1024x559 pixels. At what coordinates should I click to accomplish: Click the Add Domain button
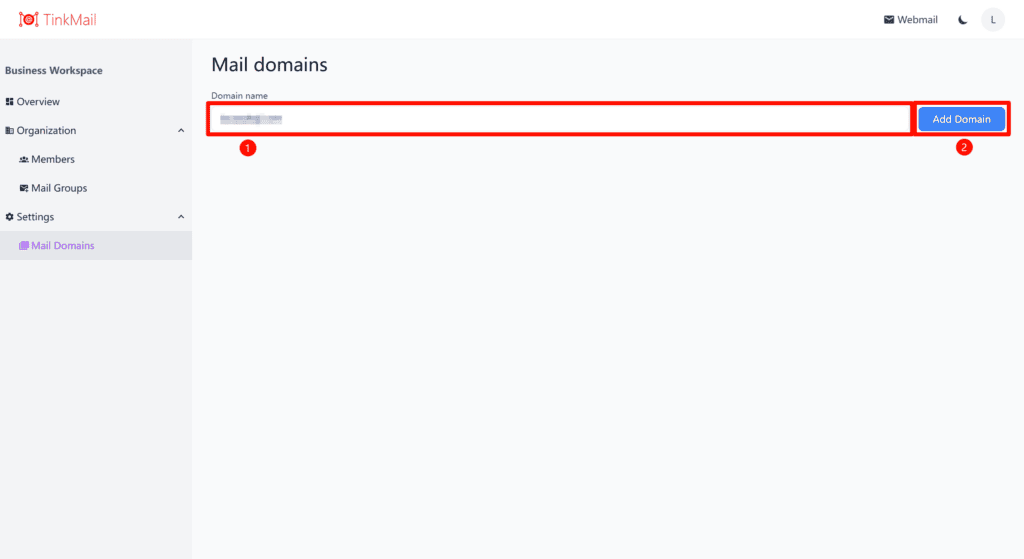click(961, 119)
